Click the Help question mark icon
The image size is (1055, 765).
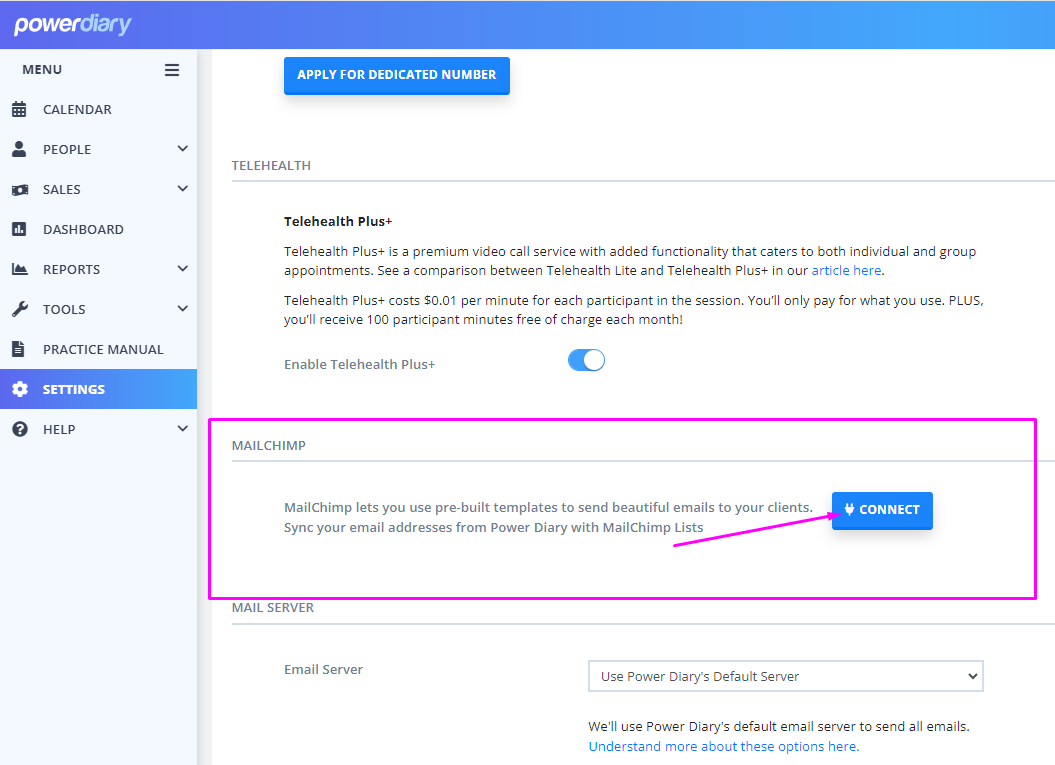[20, 429]
